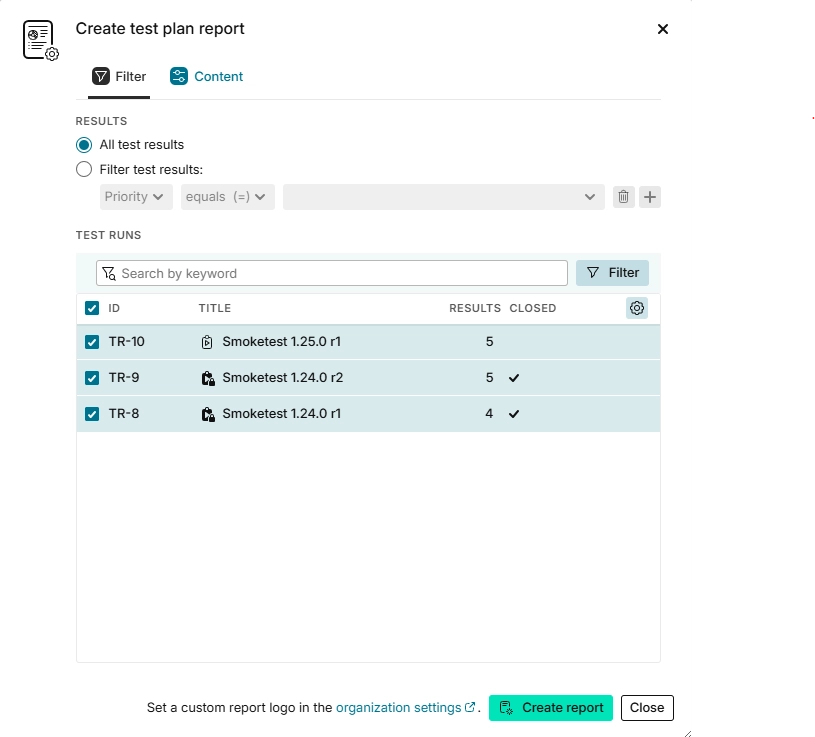815x737 pixels.
Task: Click the locked run icon for TR-9
Action: 207,378
